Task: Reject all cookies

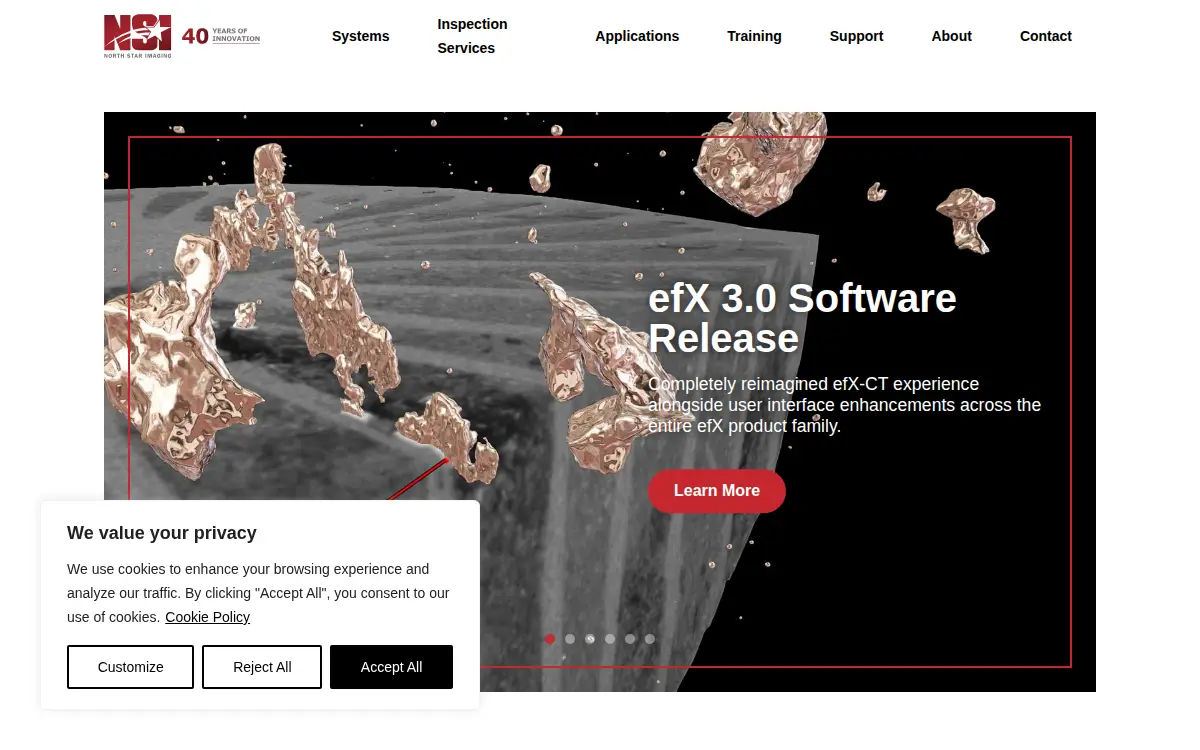Action: click(x=262, y=667)
